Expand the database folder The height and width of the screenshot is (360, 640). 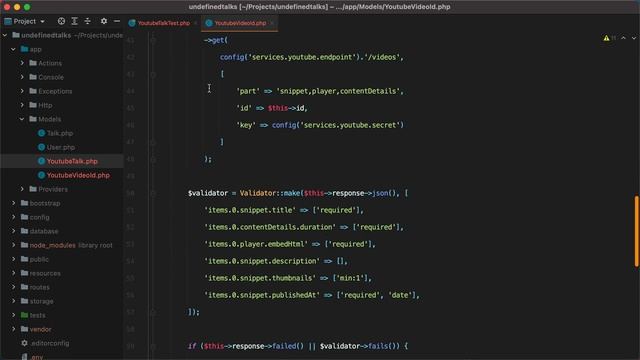point(14,231)
